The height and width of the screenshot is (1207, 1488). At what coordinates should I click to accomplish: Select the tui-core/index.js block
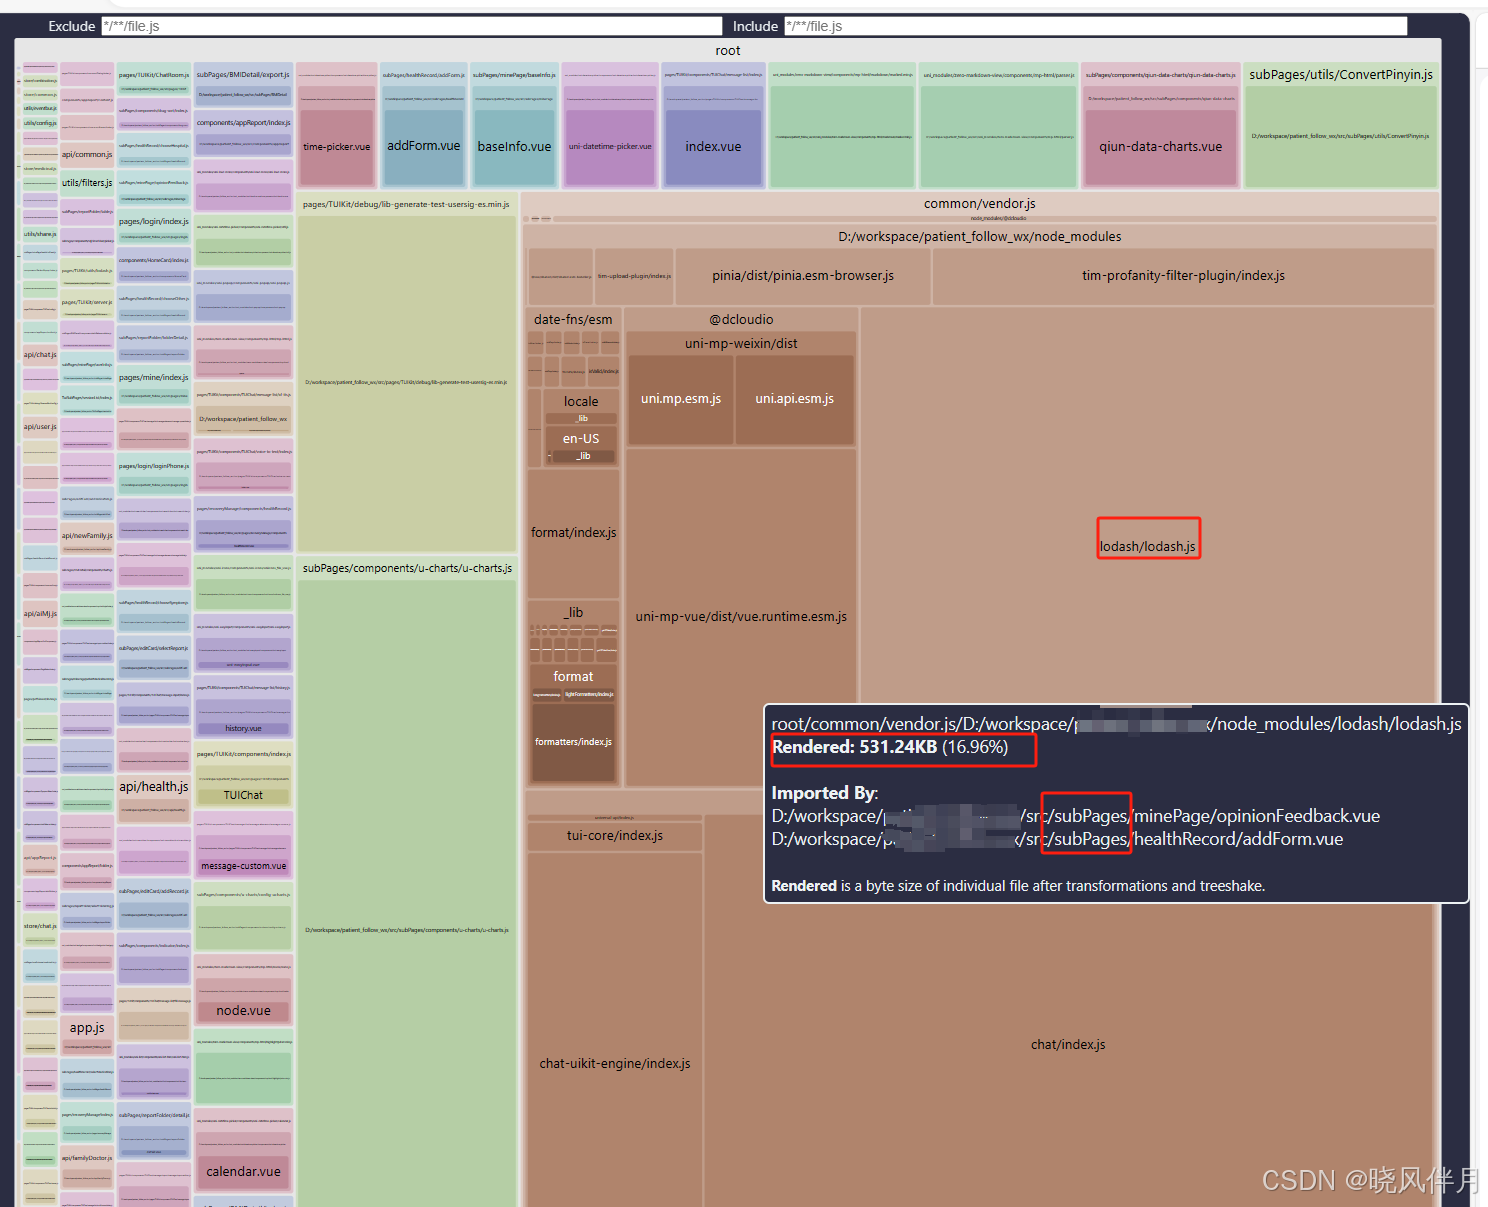coord(615,836)
